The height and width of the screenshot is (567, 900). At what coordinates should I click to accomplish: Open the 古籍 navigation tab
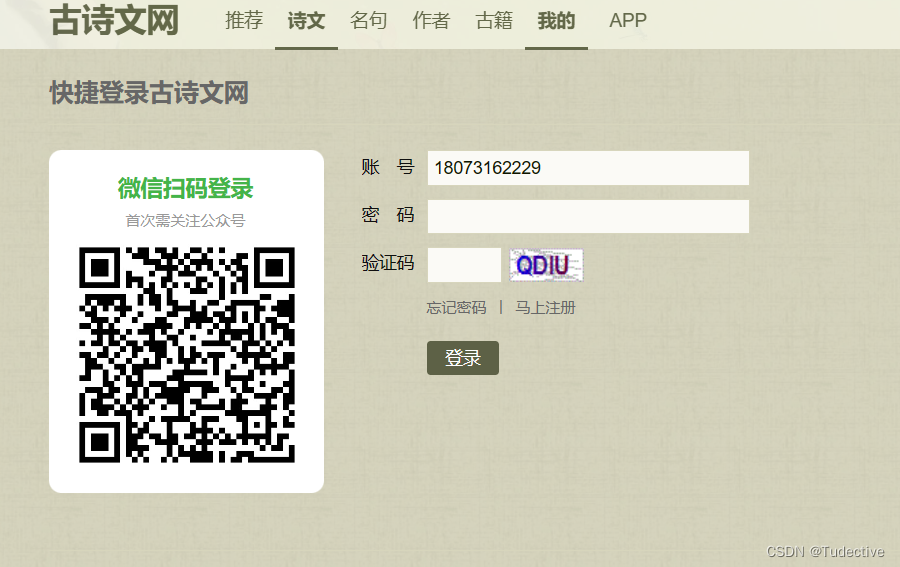494,21
